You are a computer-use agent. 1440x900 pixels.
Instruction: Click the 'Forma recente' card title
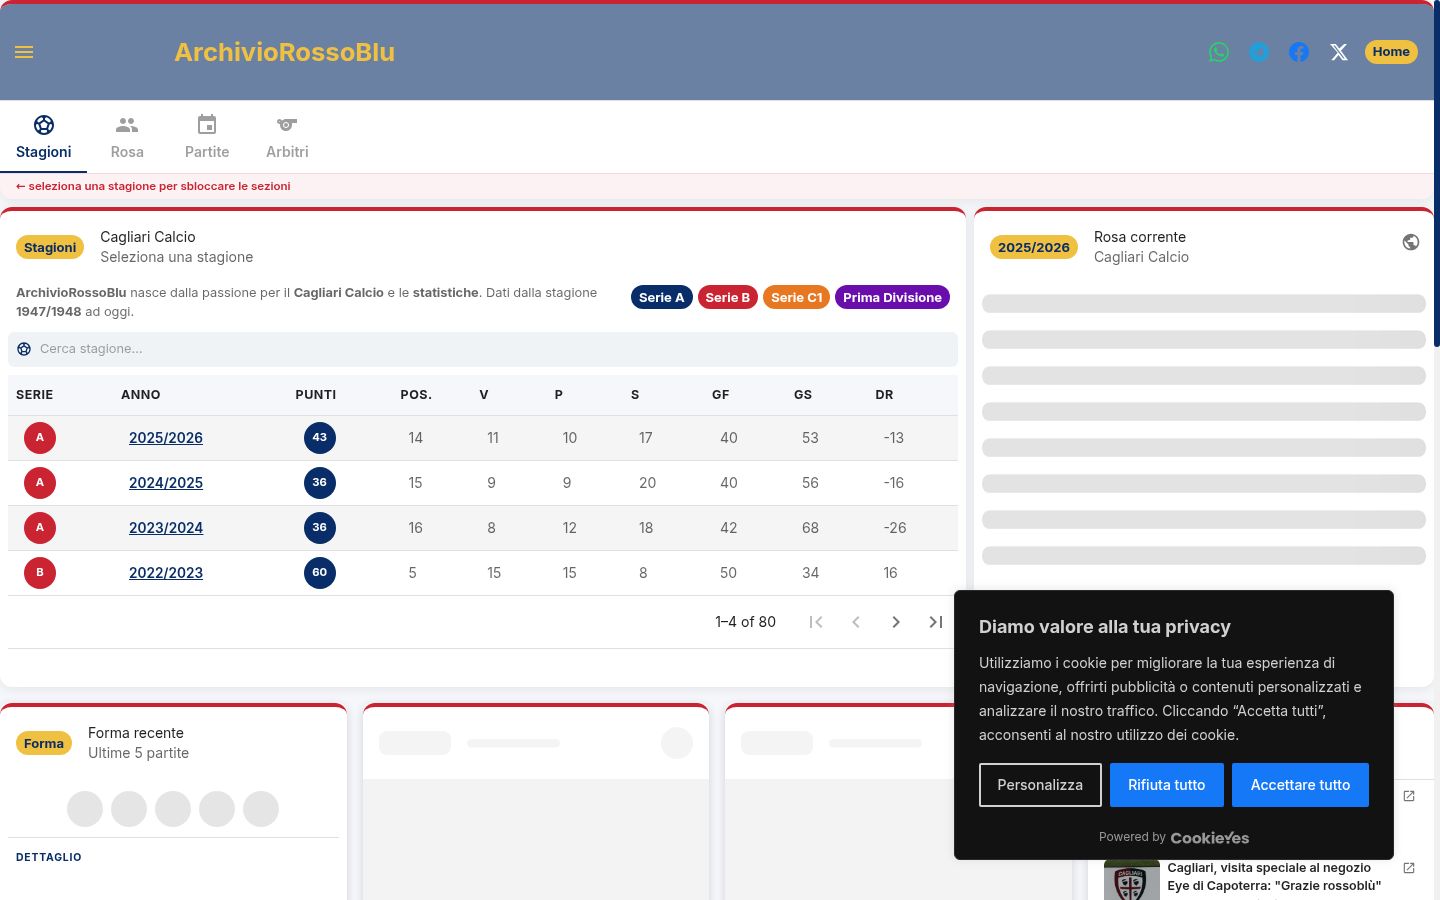[136, 733]
